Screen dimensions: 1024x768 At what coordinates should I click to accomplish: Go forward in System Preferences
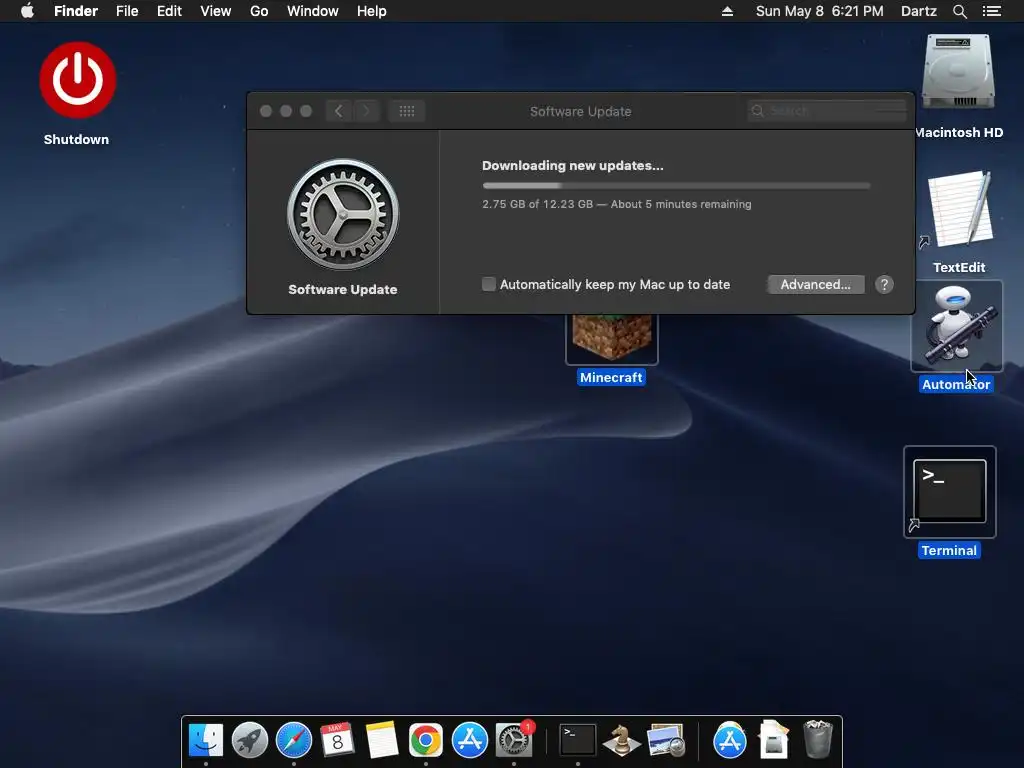(x=366, y=111)
